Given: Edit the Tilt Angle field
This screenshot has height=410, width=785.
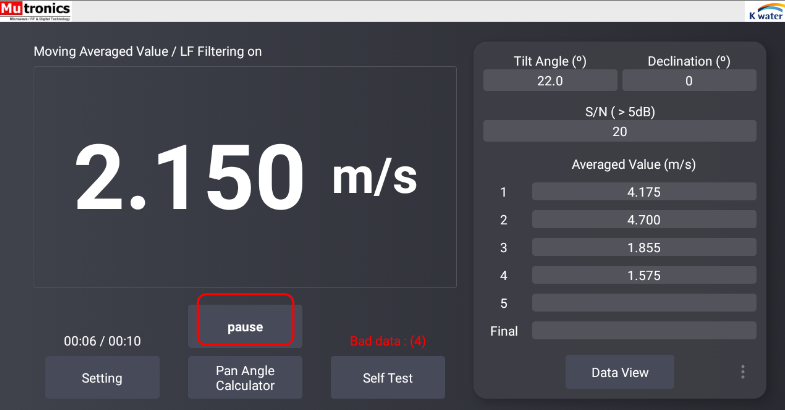Looking at the screenshot, I should [x=550, y=81].
